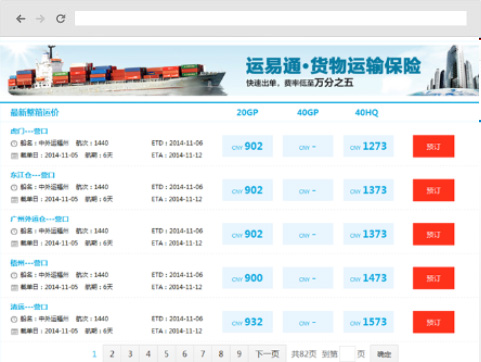Click the browser address bar
The height and width of the screenshot is (362, 481).
271,18
